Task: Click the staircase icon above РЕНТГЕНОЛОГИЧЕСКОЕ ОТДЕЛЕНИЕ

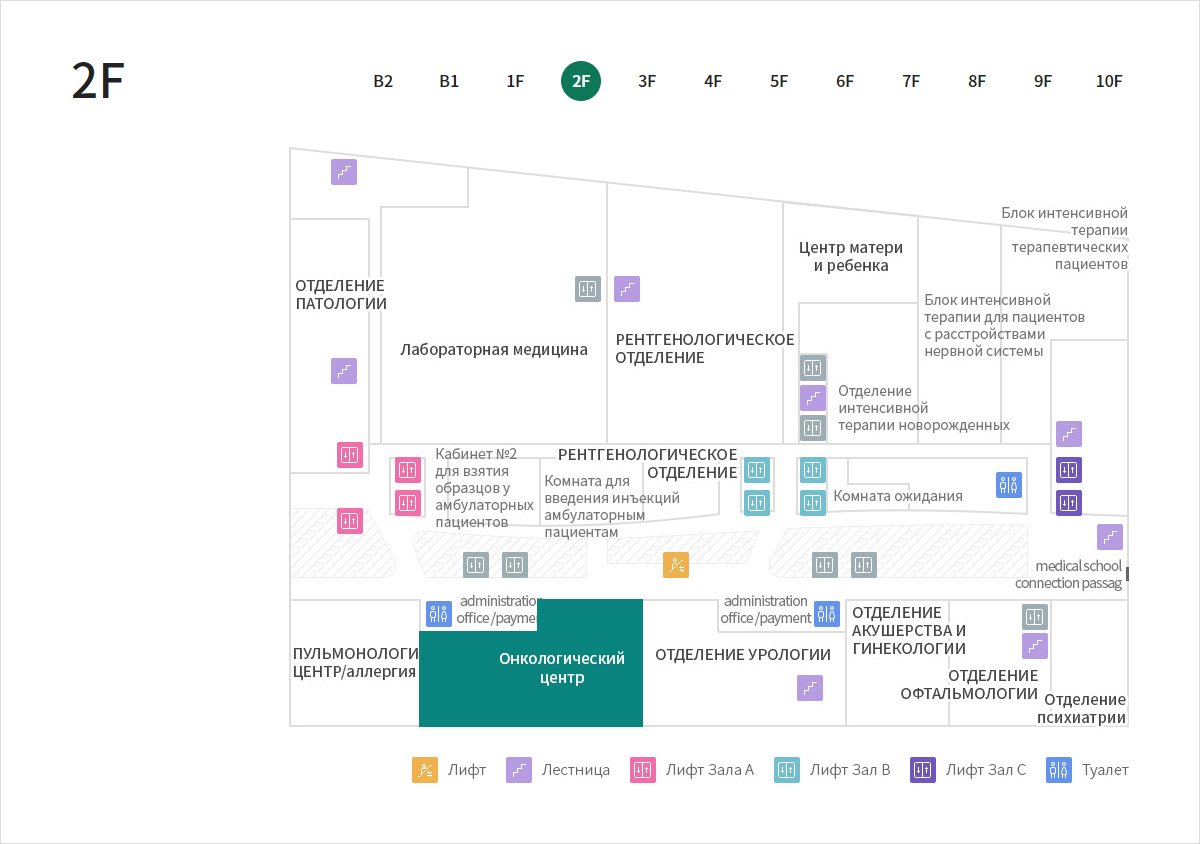Action: click(627, 289)
